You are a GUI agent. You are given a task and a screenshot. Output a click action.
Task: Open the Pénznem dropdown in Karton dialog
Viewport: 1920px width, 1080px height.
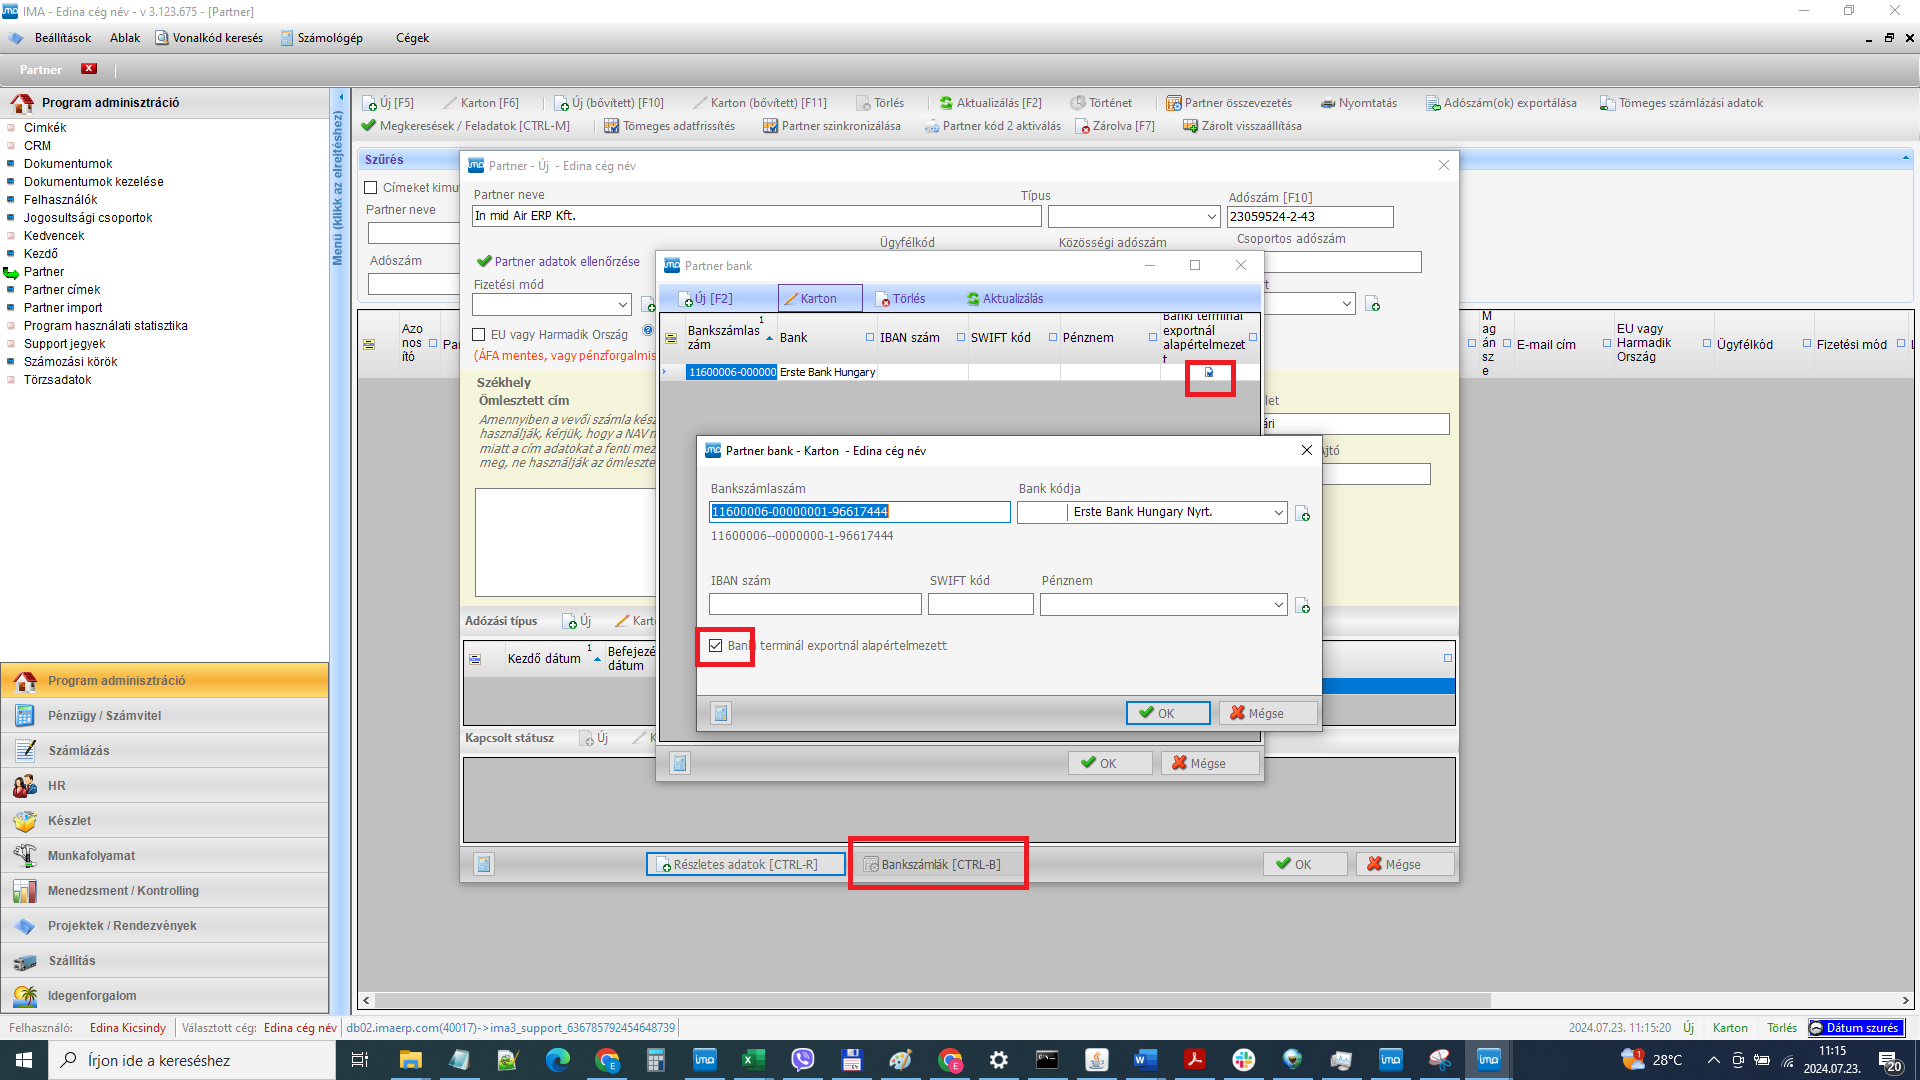pos(1278,604)
